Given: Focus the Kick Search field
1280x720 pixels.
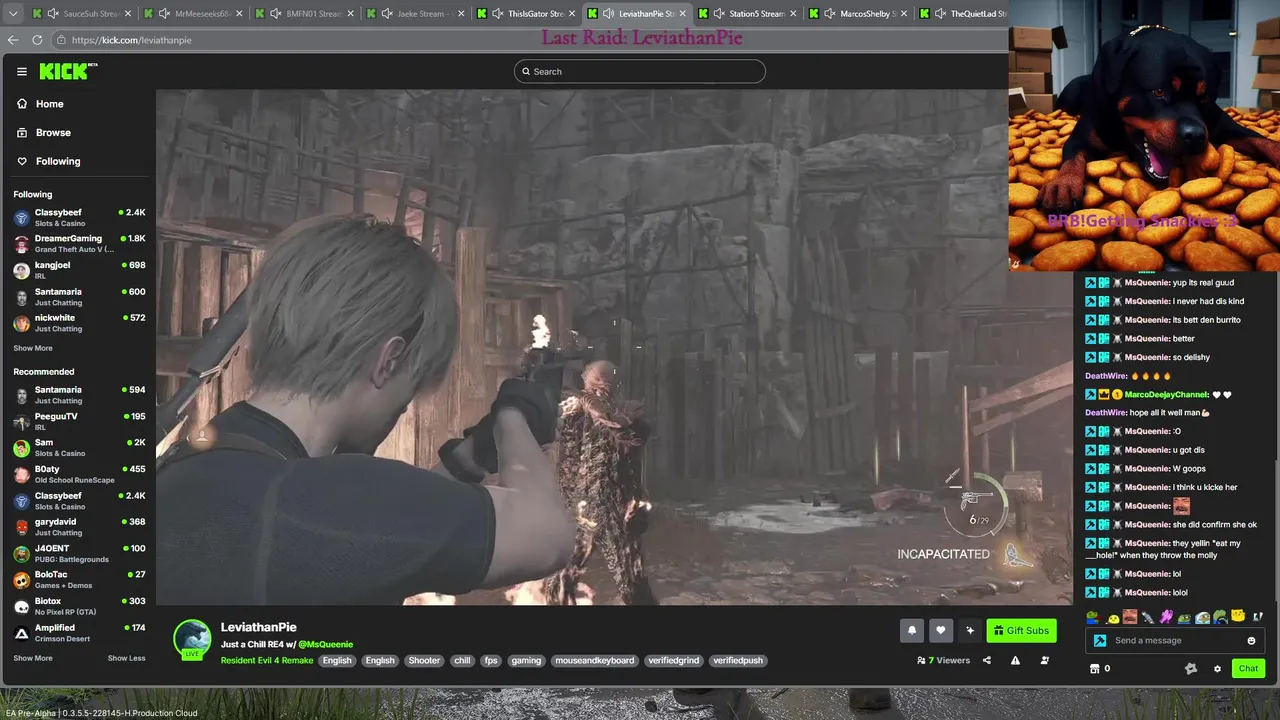Looking at the screenshot, I should click(640, 71).
